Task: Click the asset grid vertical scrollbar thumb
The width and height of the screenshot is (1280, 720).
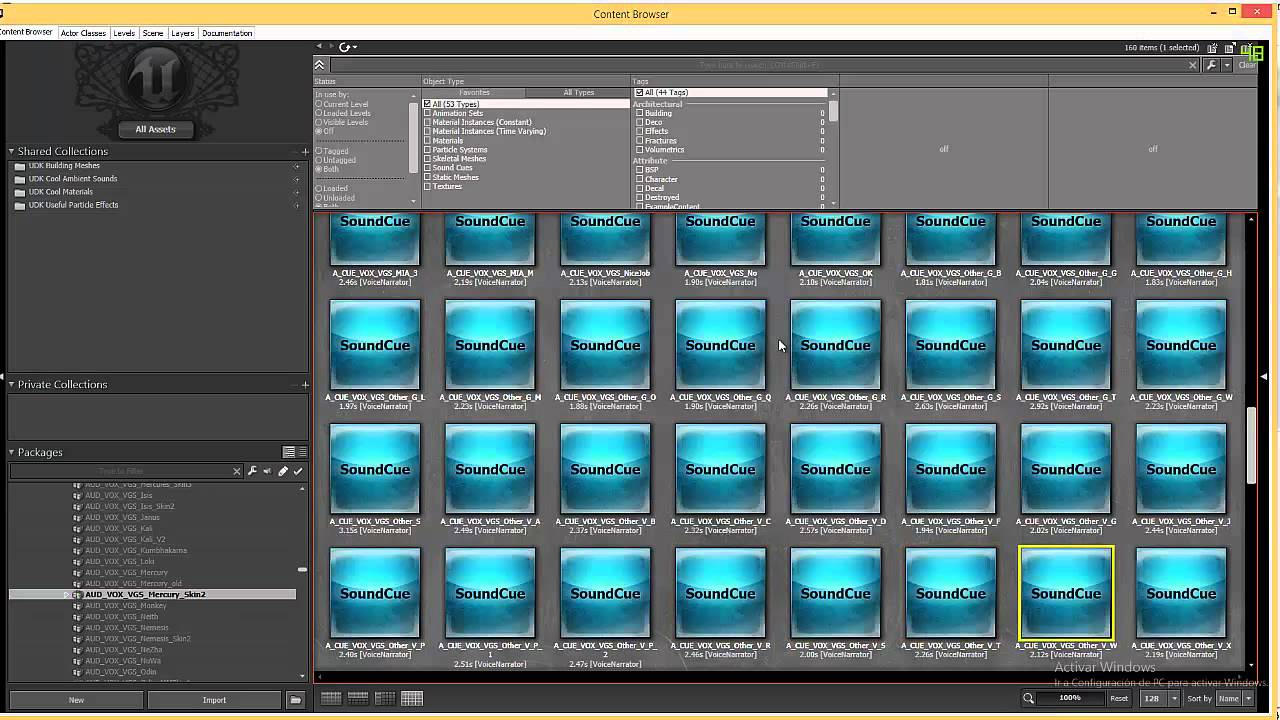Action: click(1251, 445)
